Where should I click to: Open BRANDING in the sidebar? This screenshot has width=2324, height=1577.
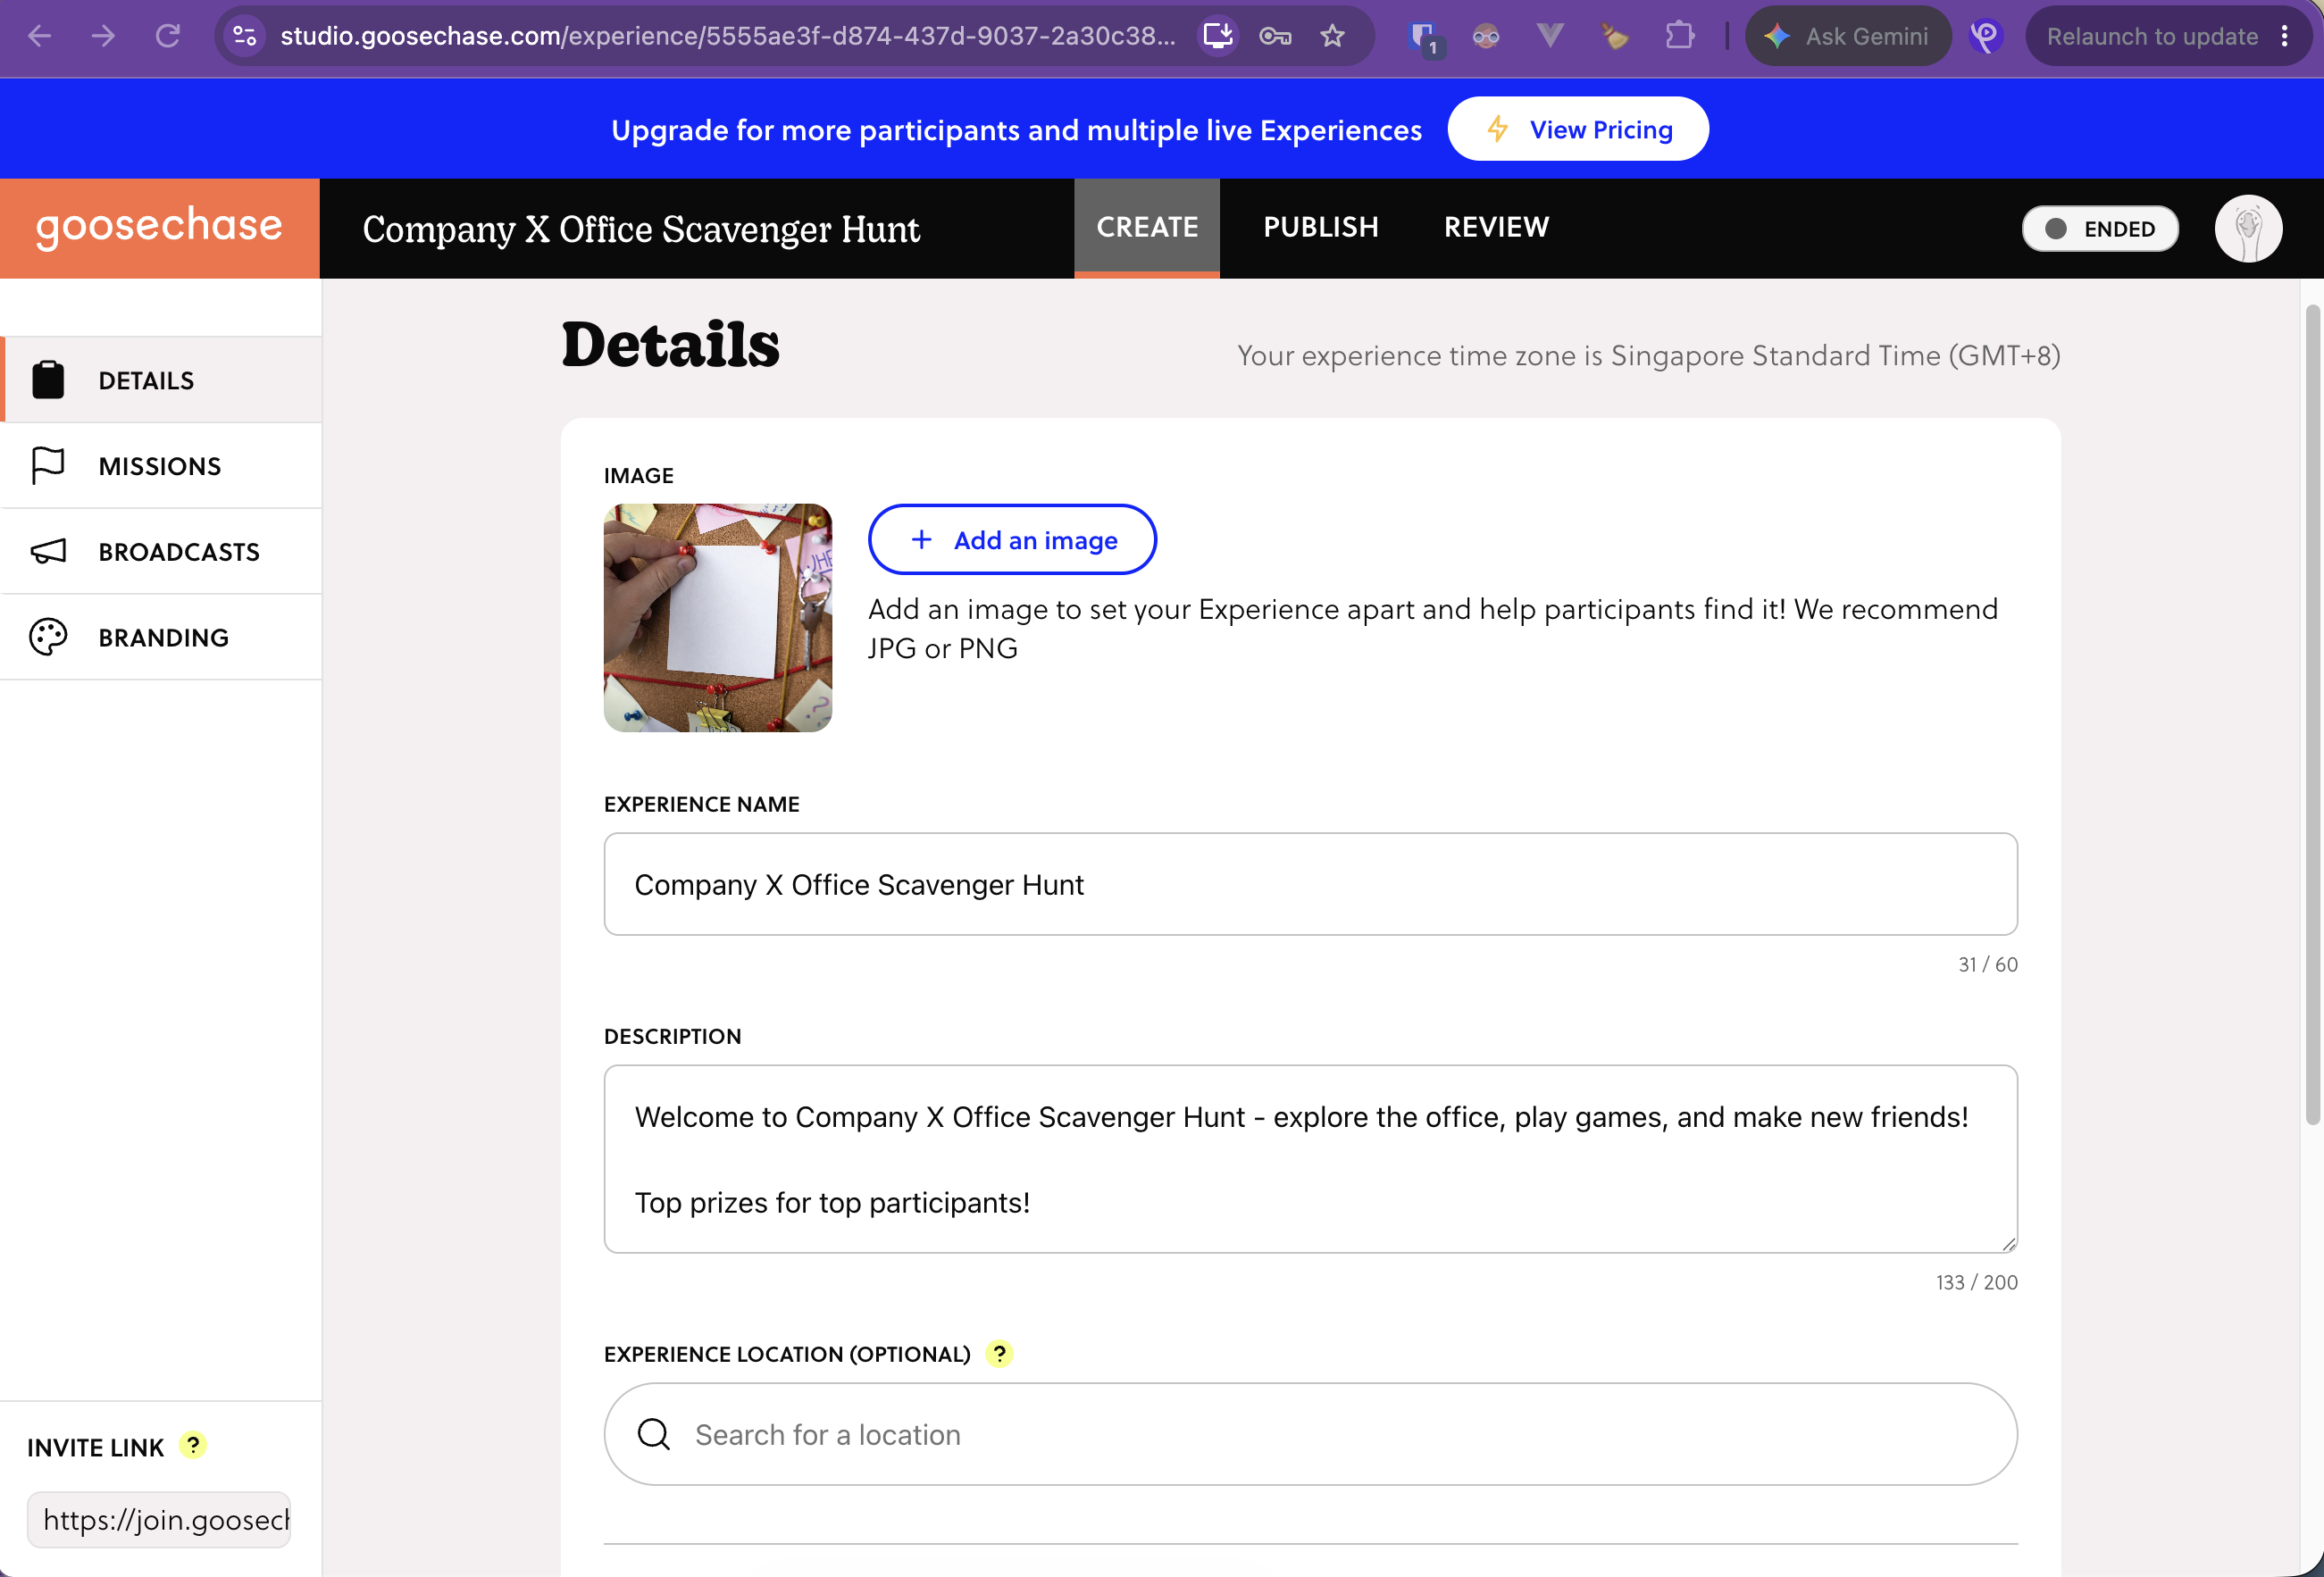pyautogui.click(x=161, y=637)
